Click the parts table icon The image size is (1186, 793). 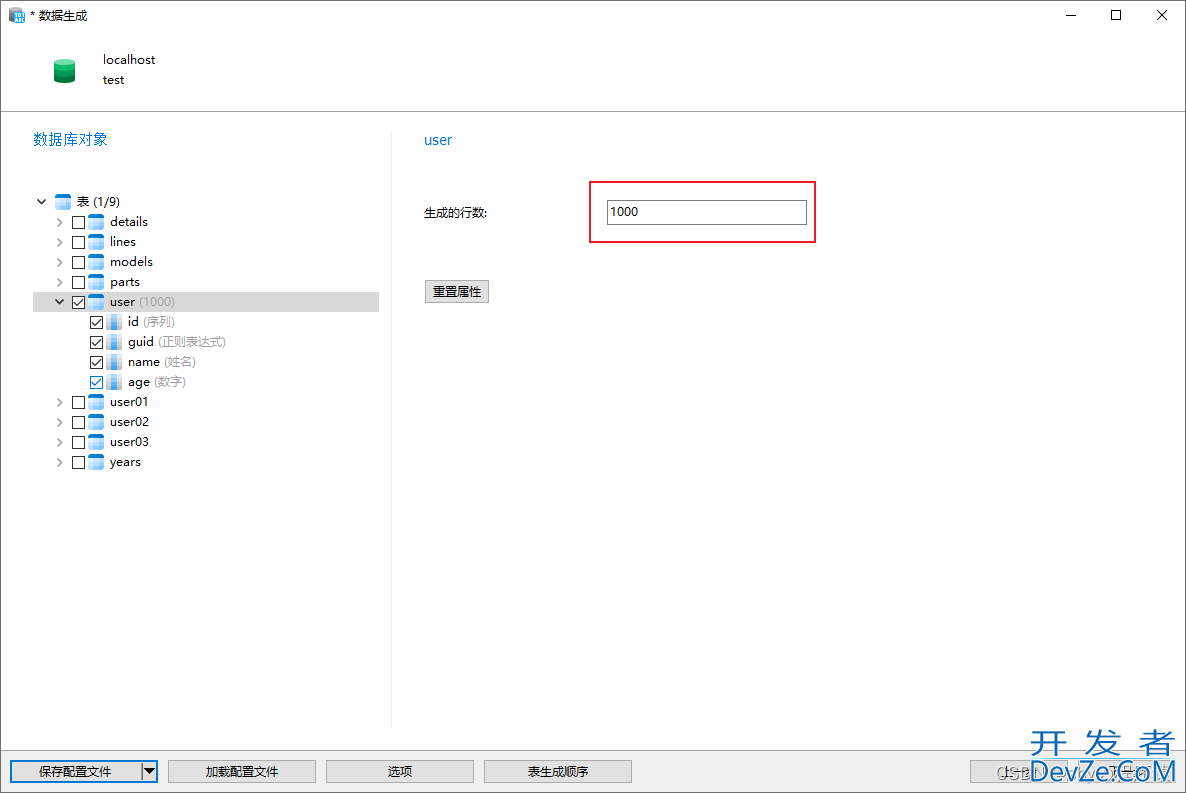point(96,282)
